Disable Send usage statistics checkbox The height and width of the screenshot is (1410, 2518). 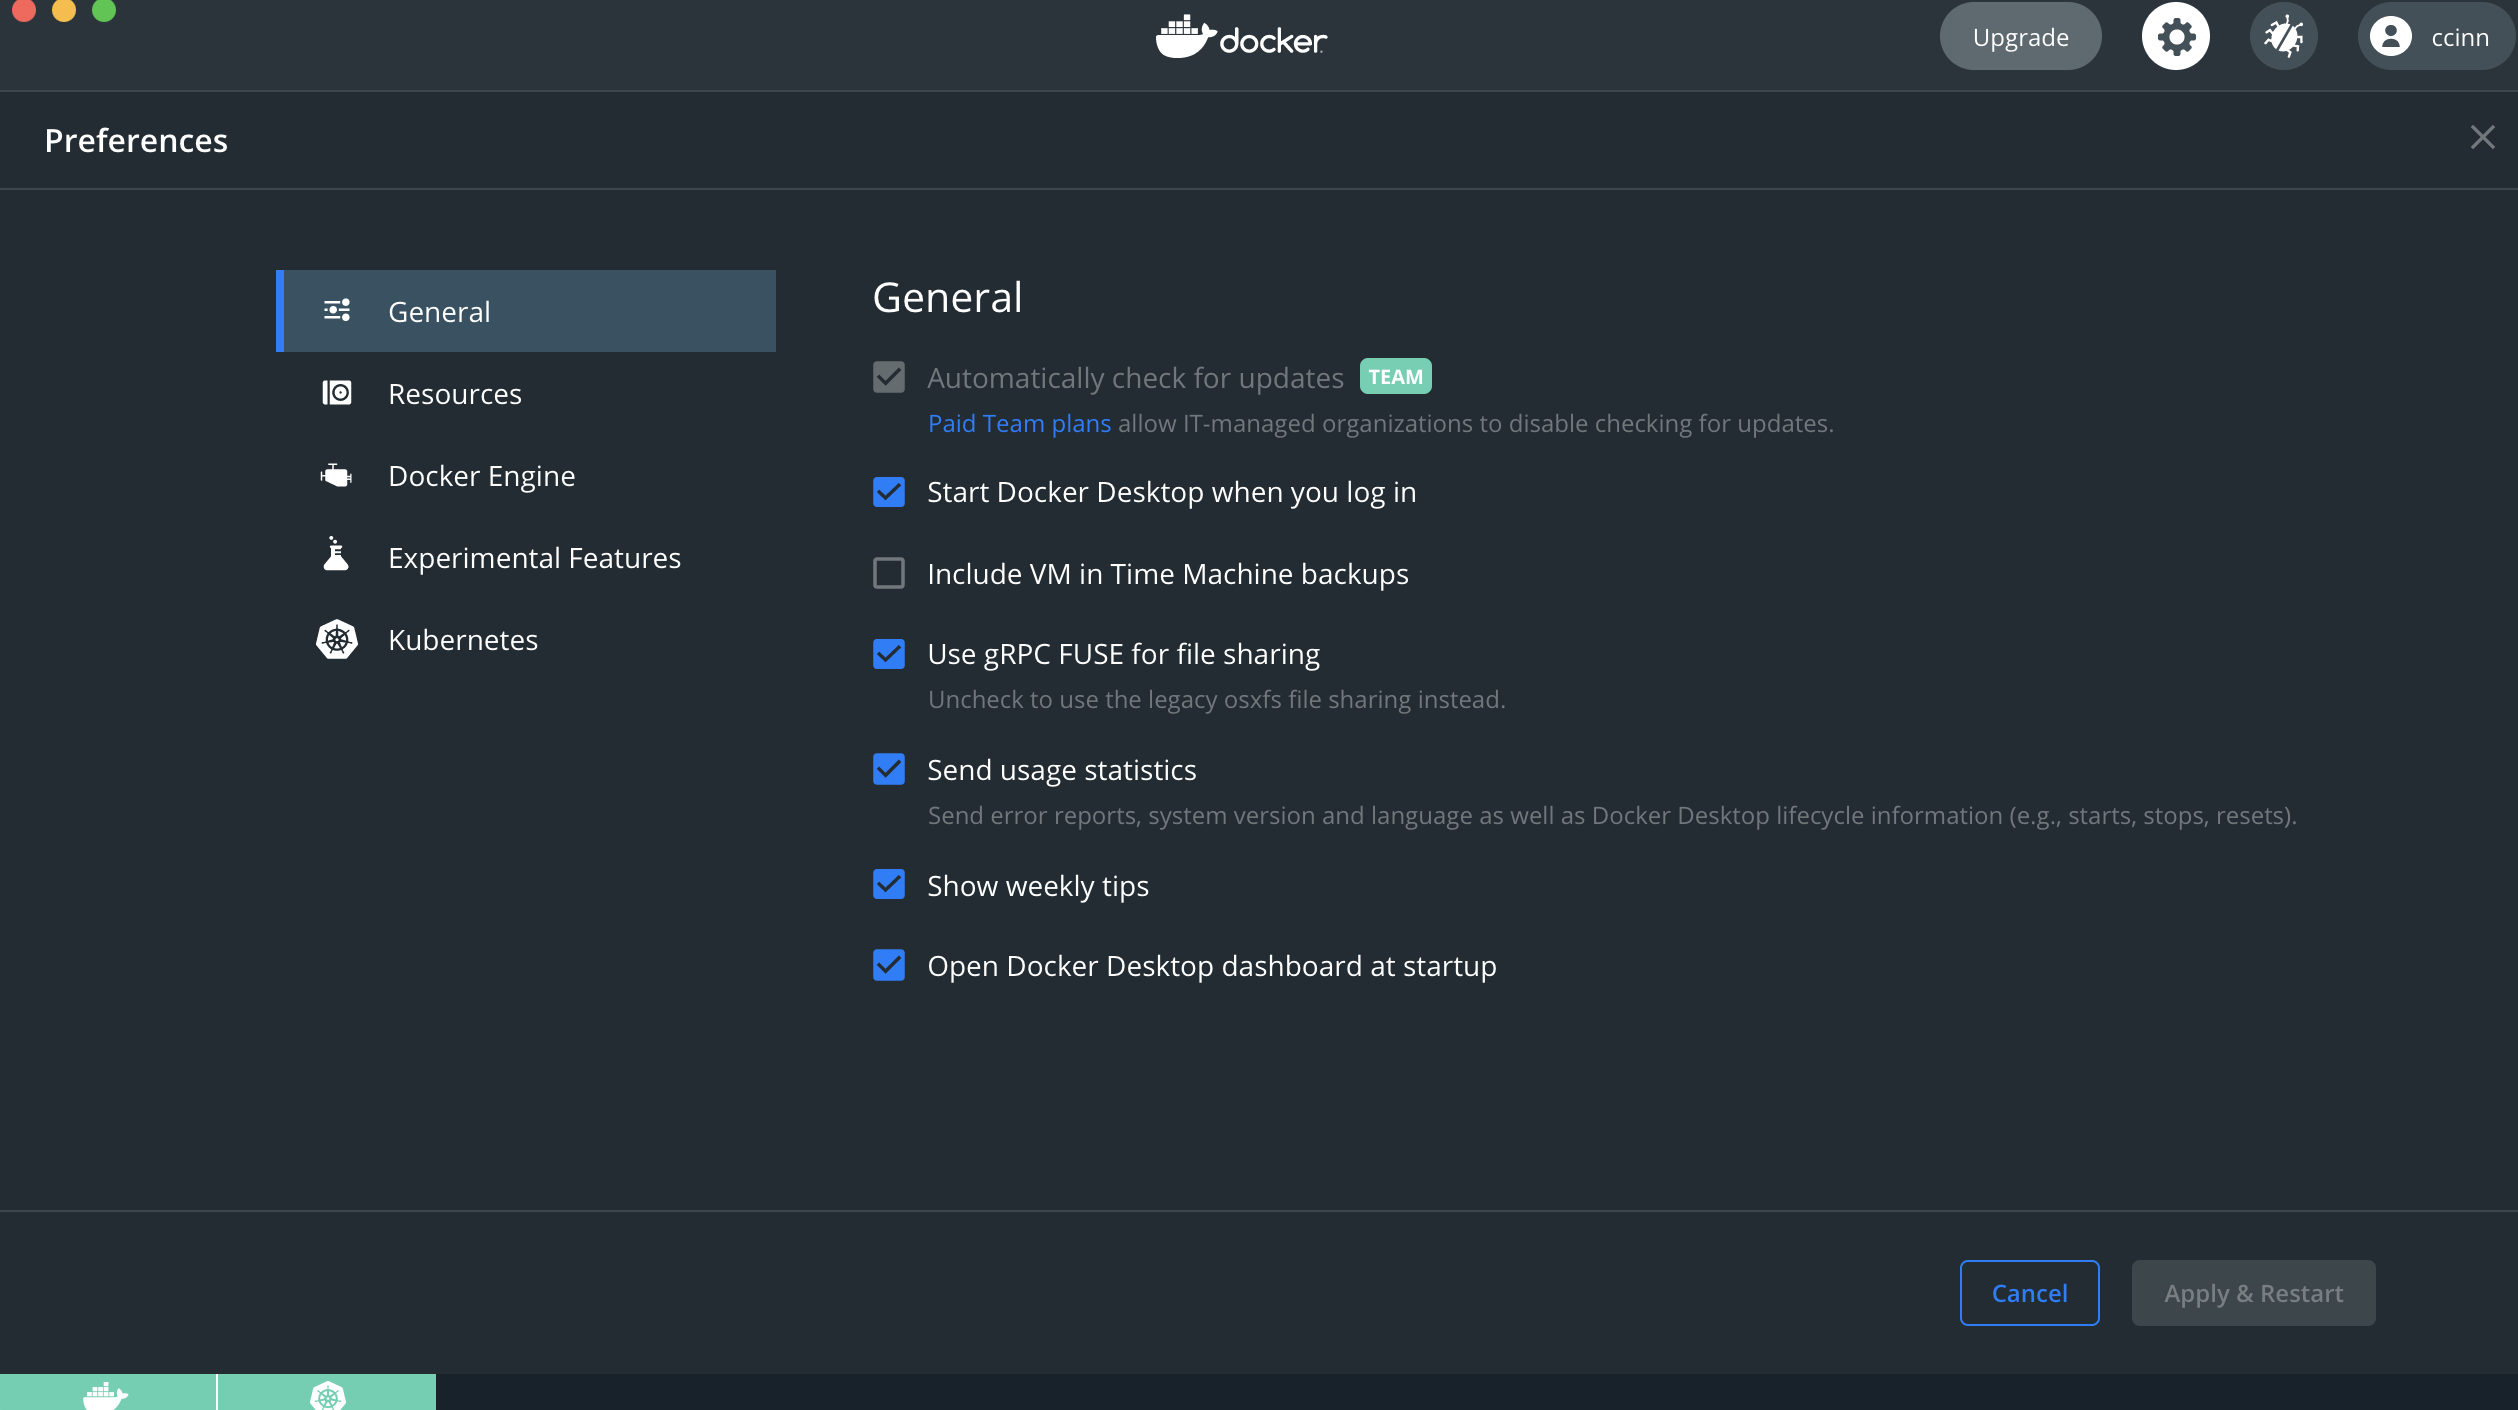pyautogui.click(x=889, y=769)
